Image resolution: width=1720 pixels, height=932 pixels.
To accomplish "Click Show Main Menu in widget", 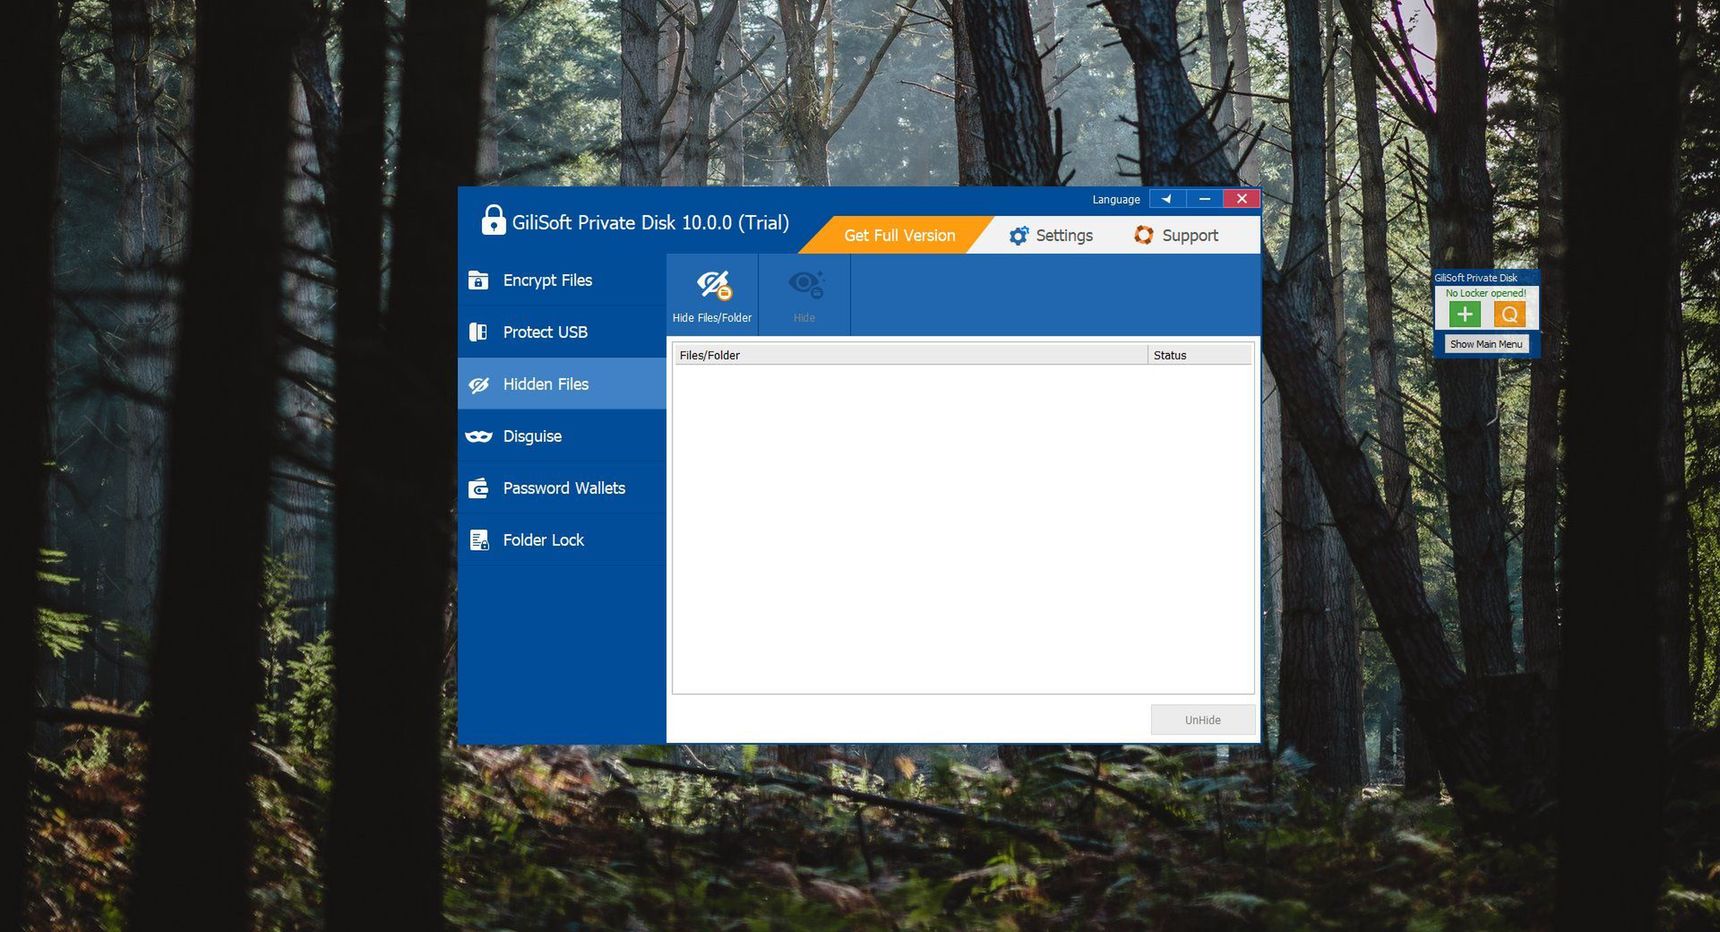I will (1486, 344).
